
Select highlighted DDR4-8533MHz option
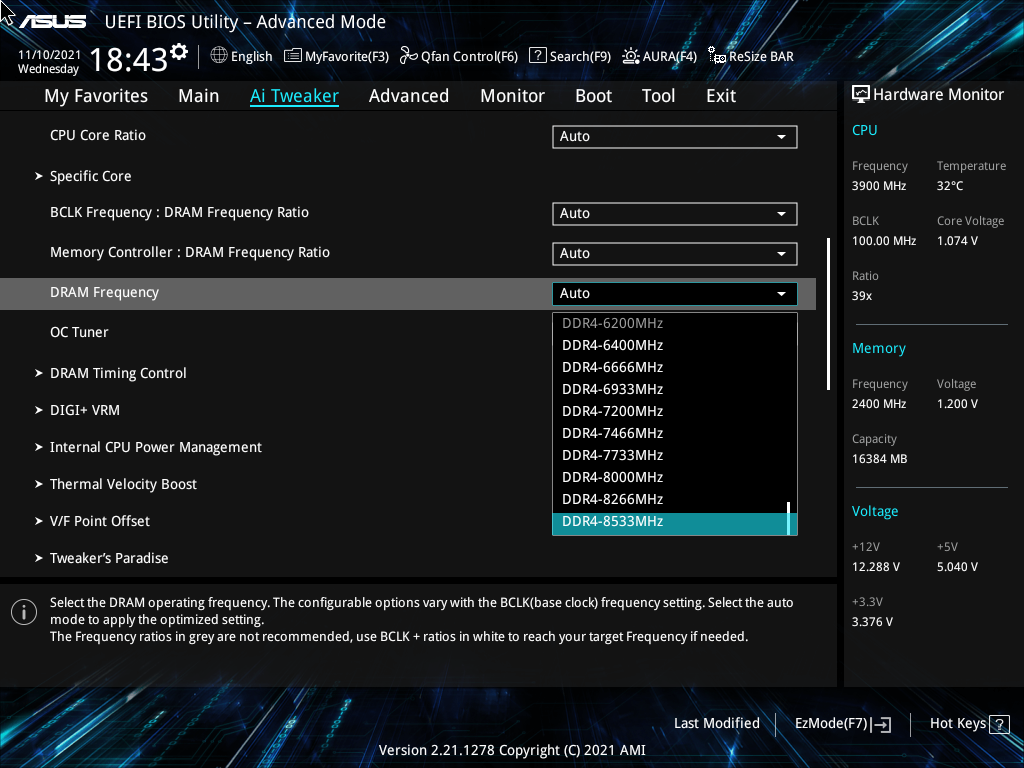[675, 522]
